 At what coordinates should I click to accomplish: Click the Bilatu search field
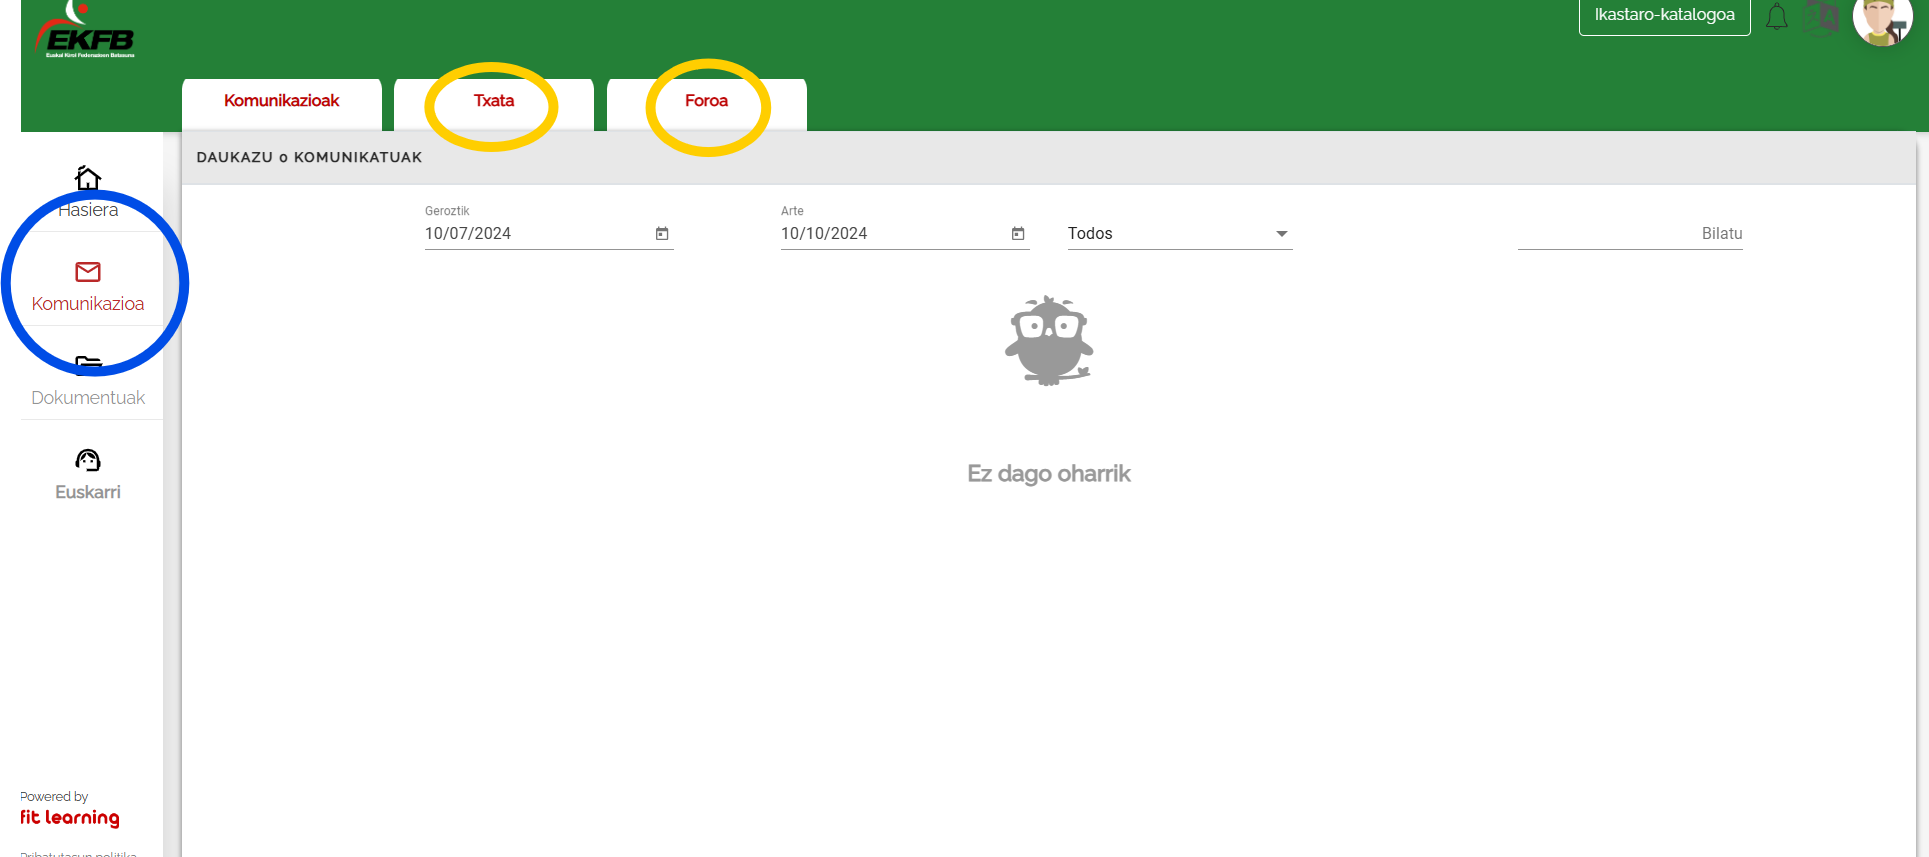[x=1630, y=234]
